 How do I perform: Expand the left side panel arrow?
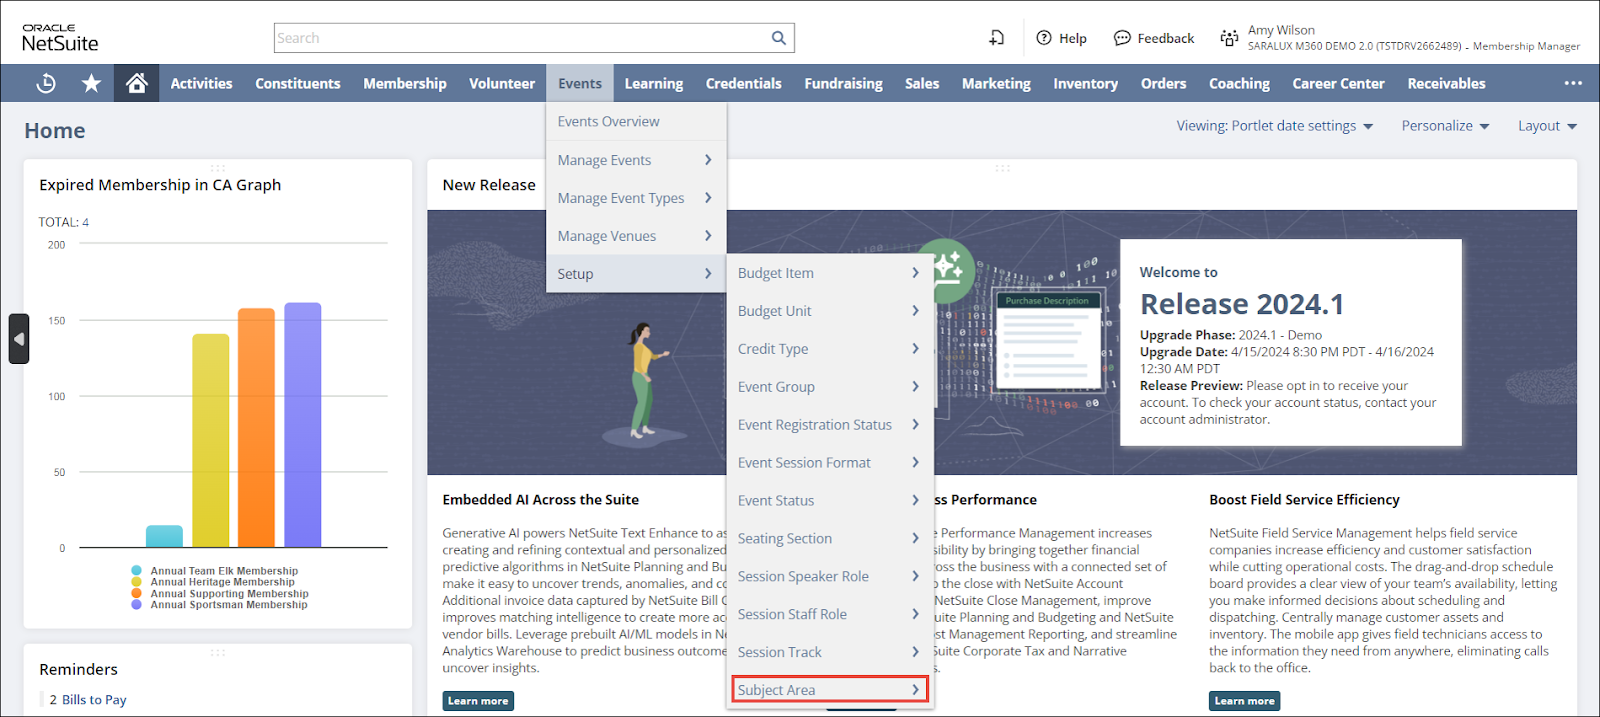point(18,339)
